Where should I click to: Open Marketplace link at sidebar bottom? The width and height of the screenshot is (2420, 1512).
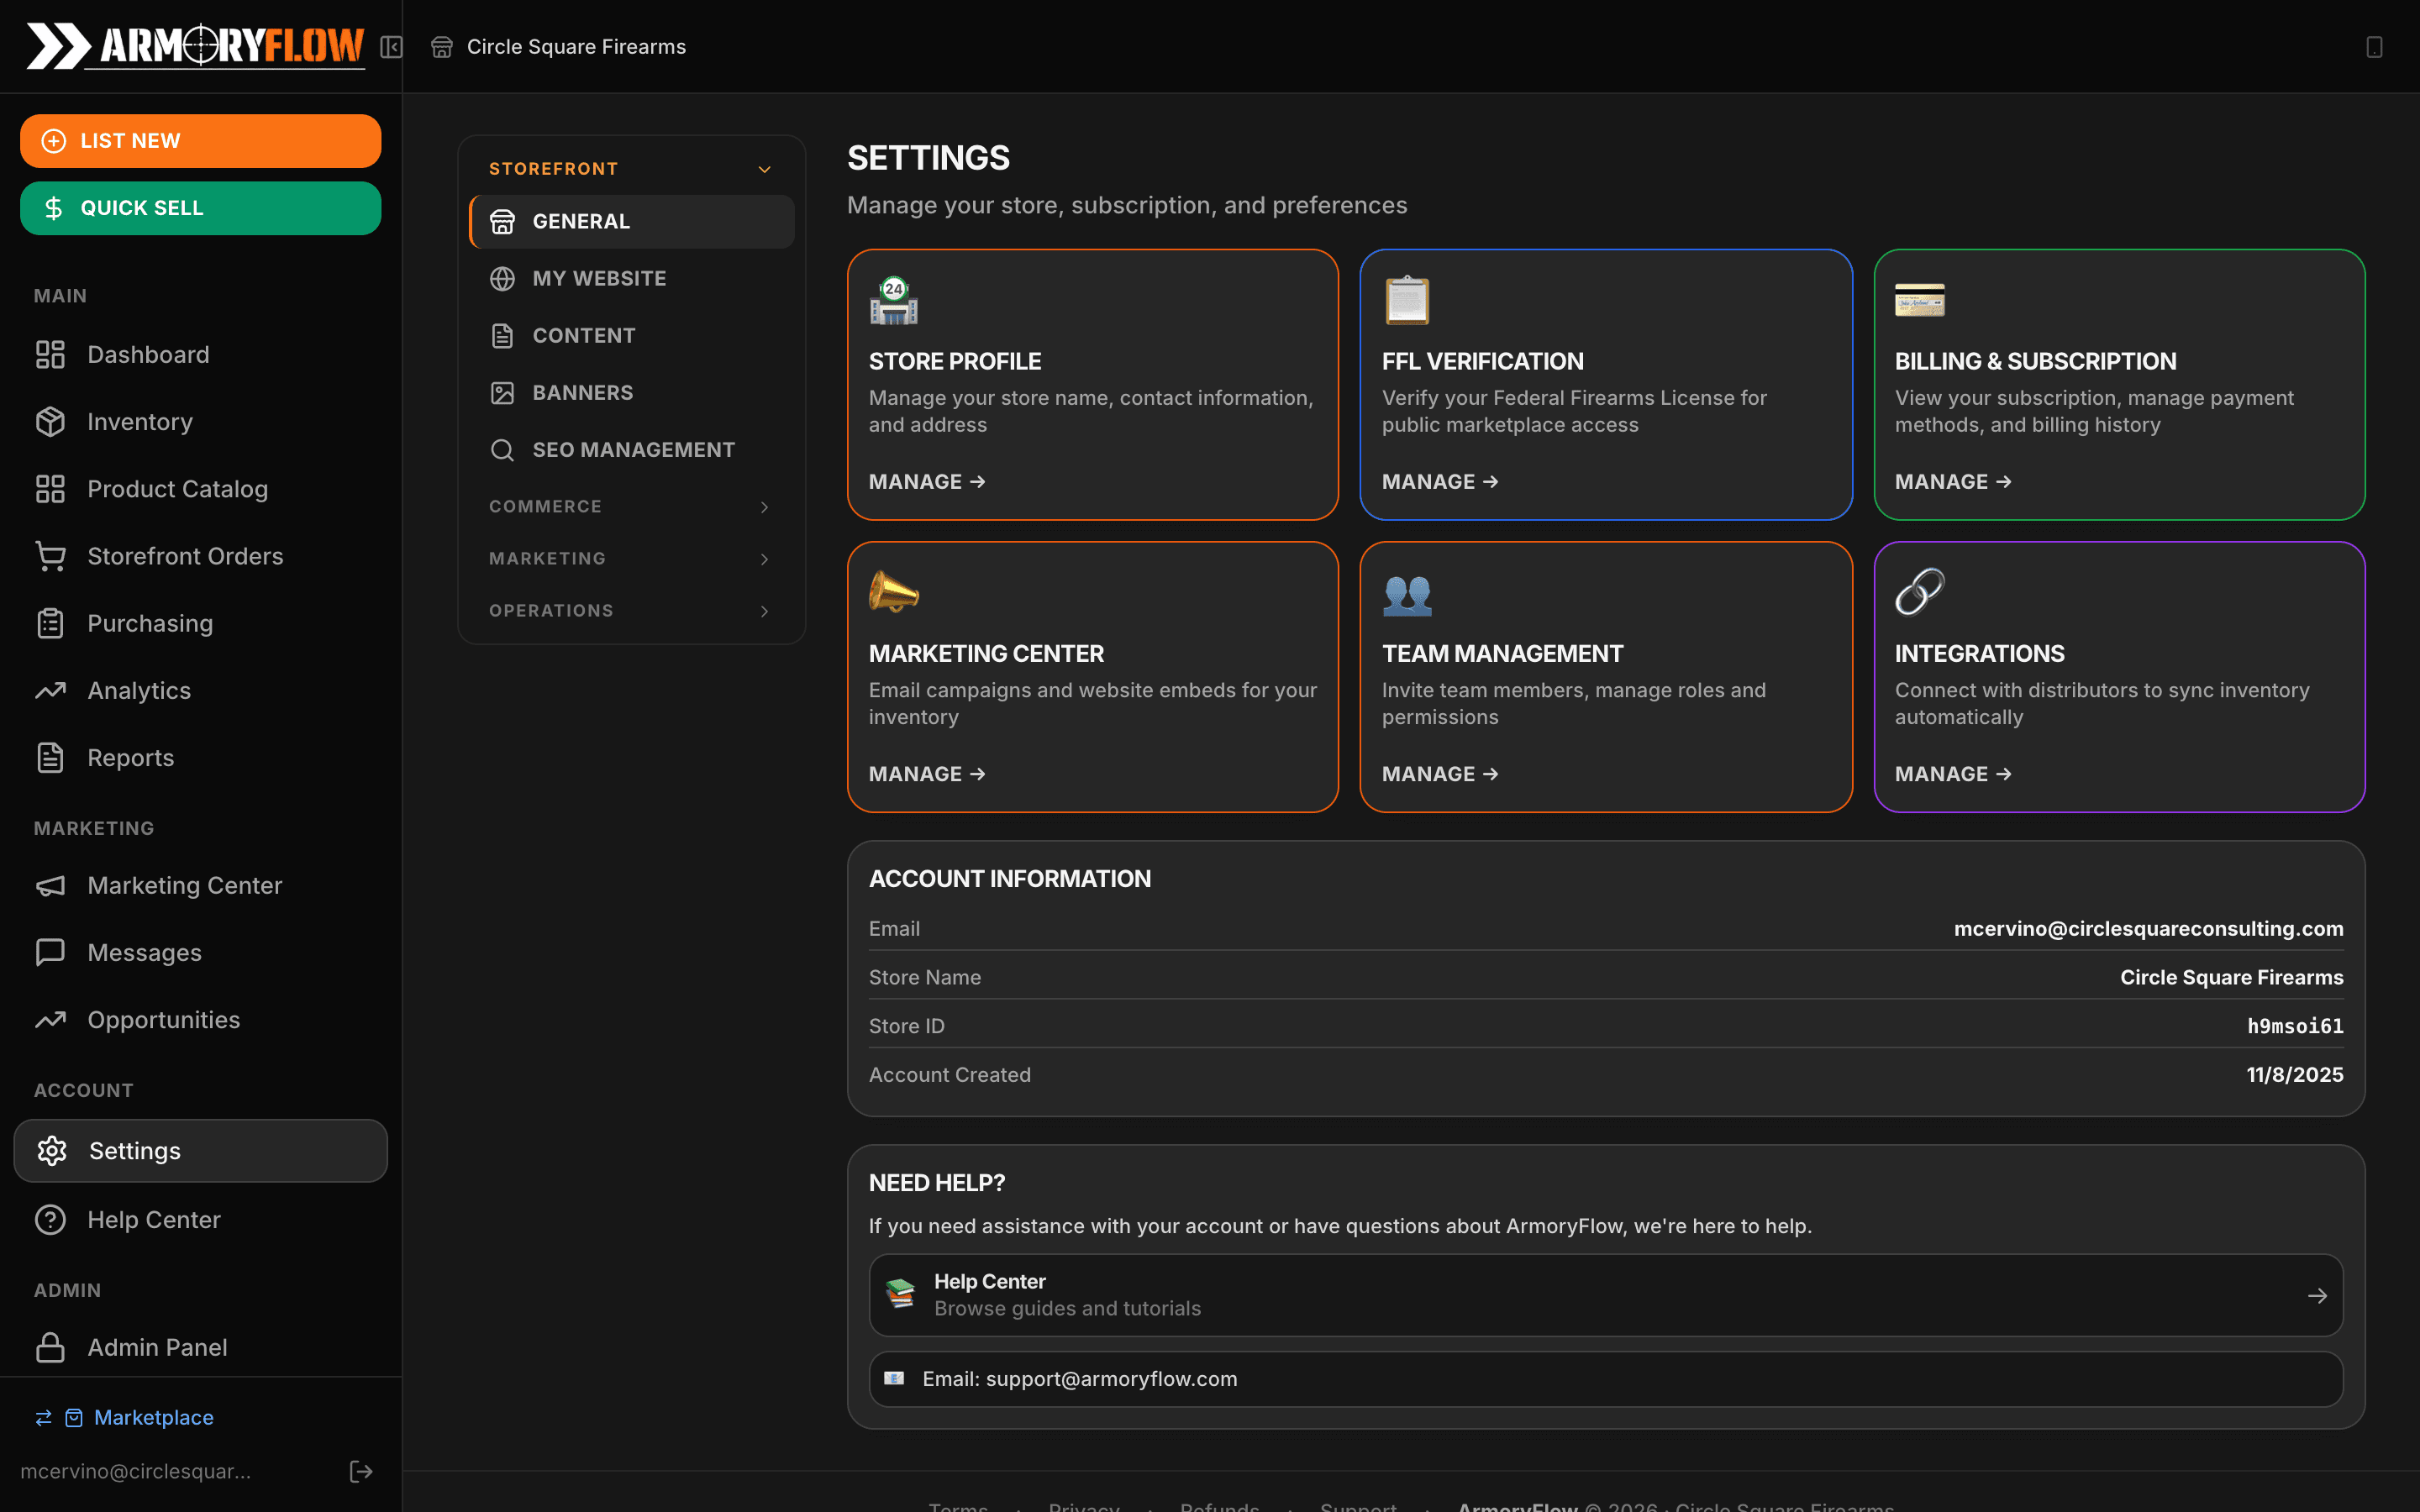(x=153, y=1417)
